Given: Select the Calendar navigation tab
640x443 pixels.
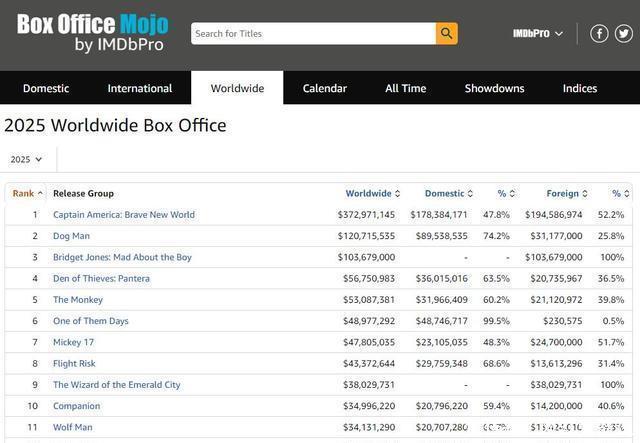Looking at the screenshot, I should (324, 88).
